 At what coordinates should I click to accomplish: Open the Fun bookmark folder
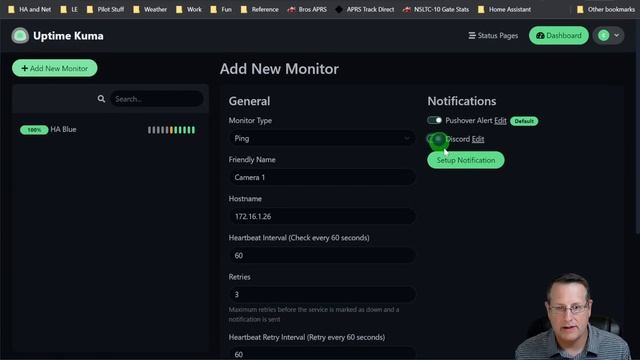pos(221,9)
